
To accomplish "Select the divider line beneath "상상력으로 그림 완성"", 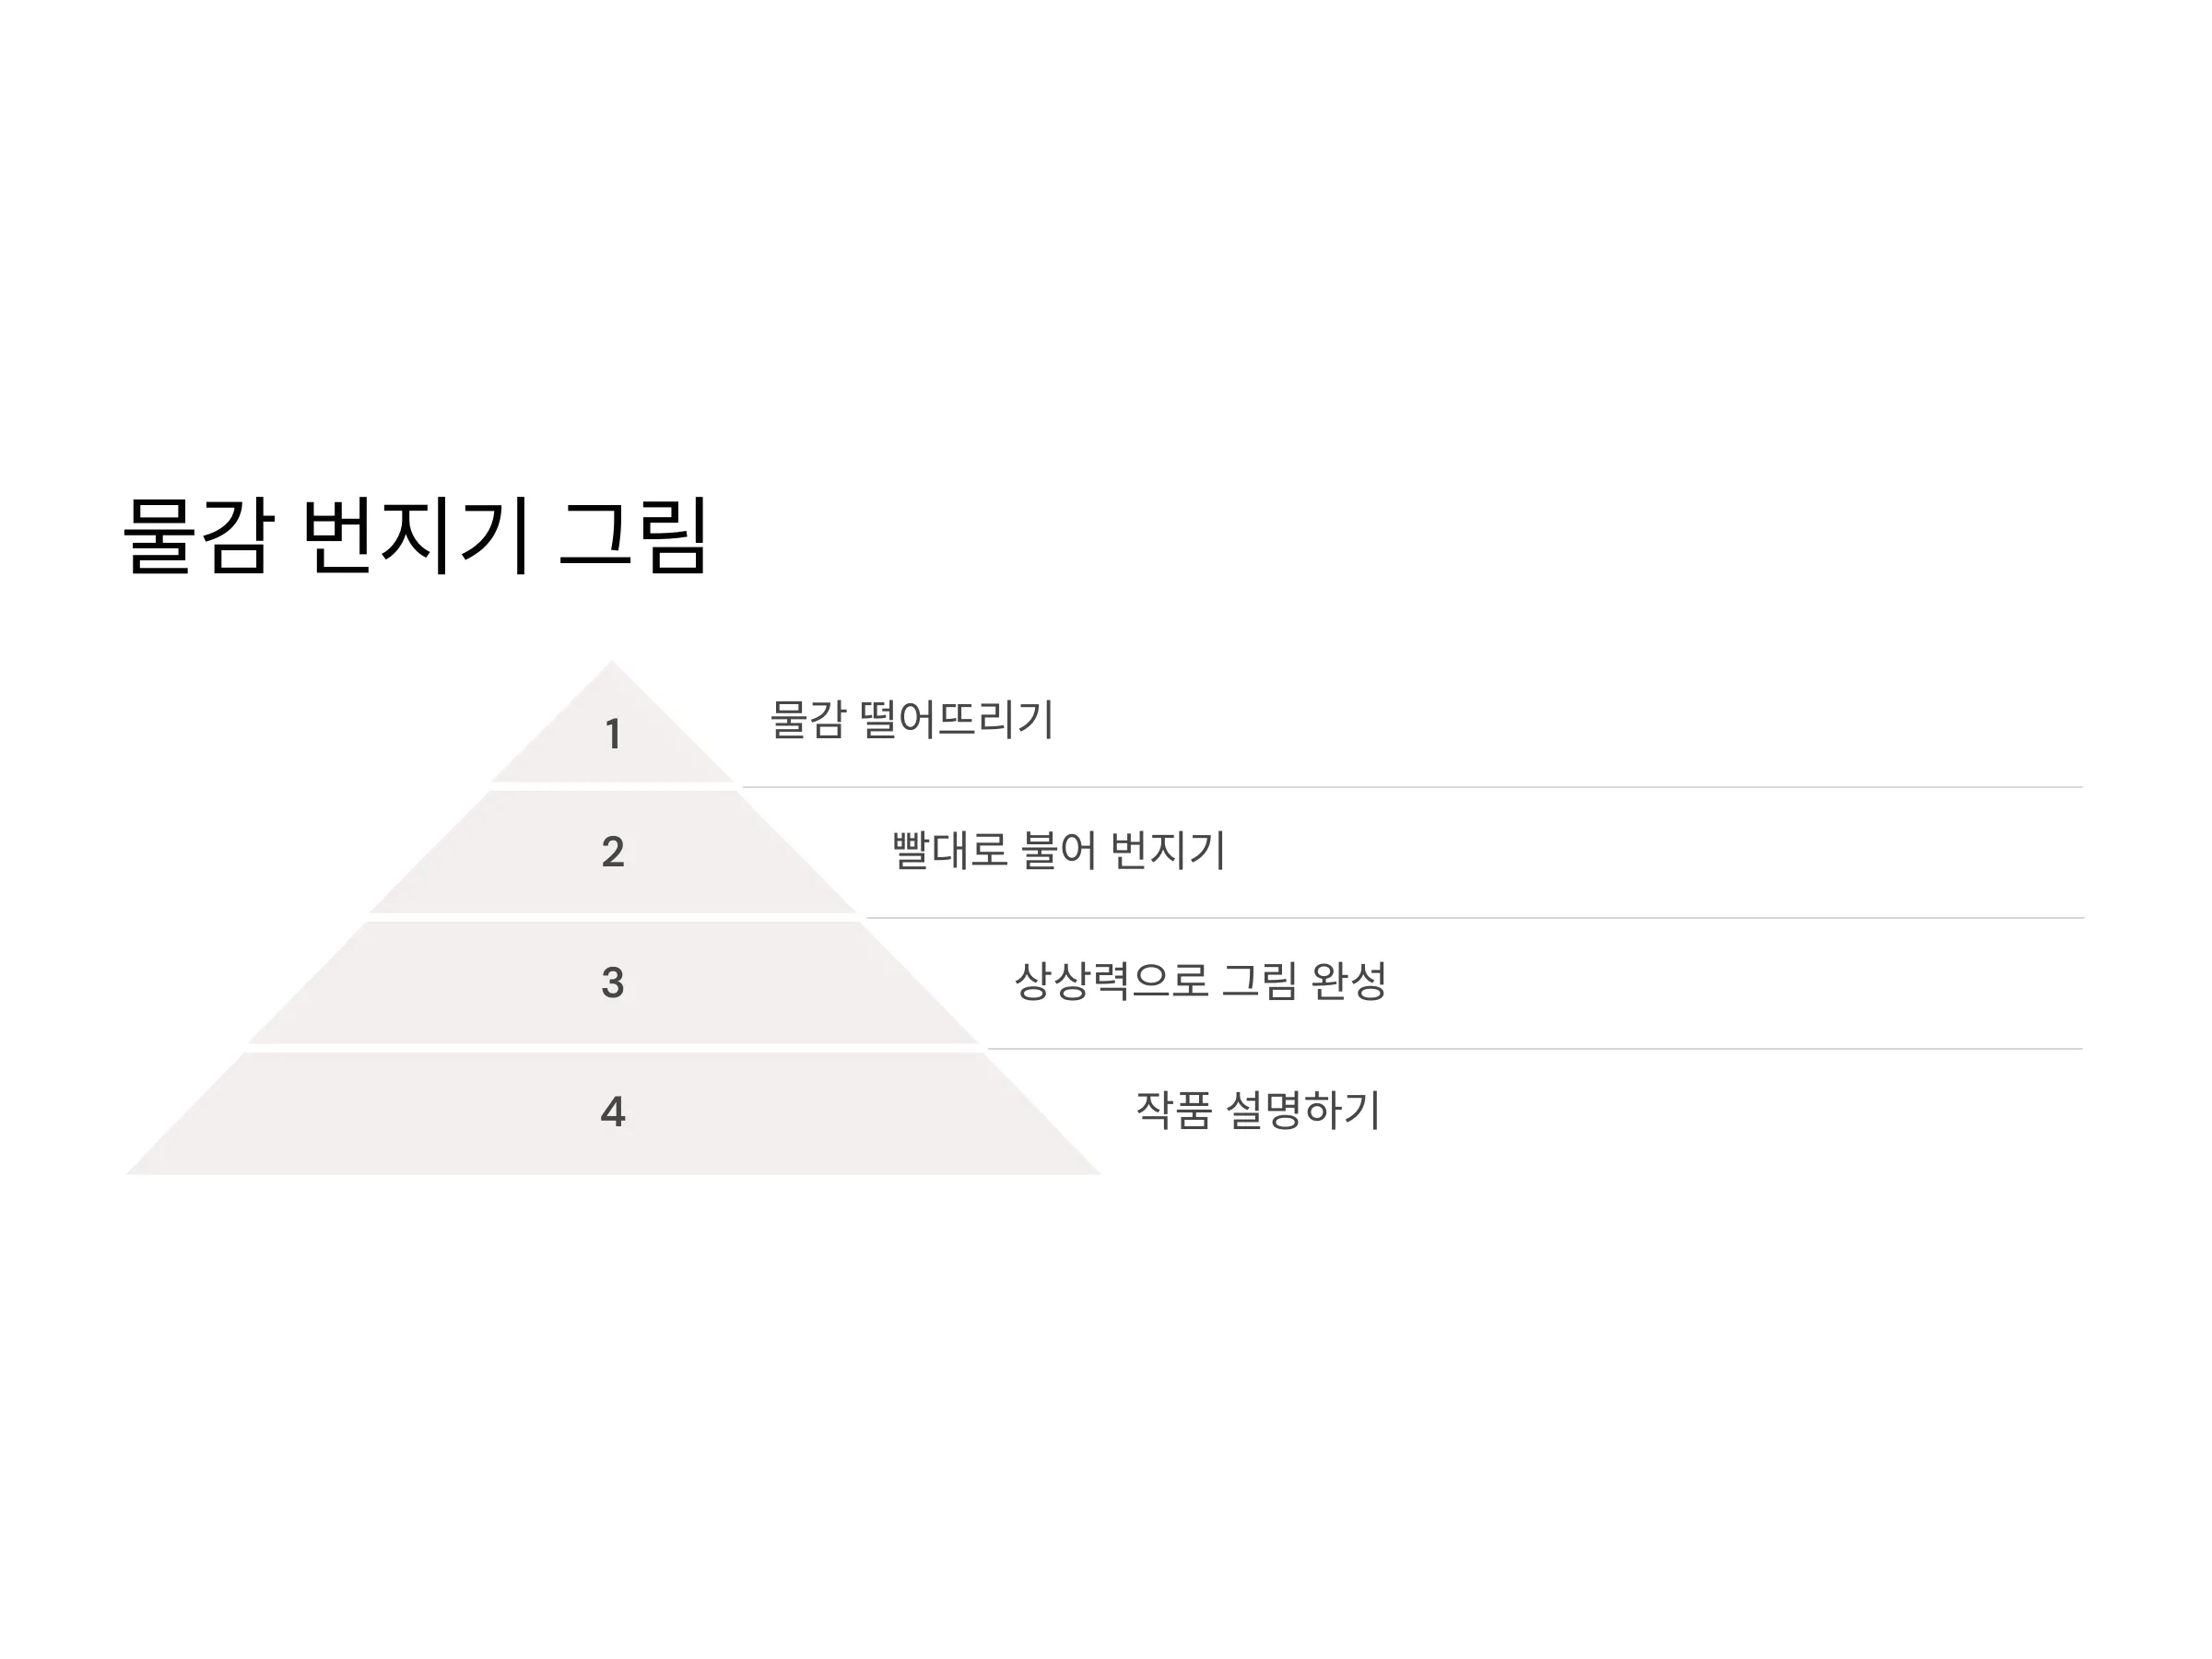I will 1535,1049.
